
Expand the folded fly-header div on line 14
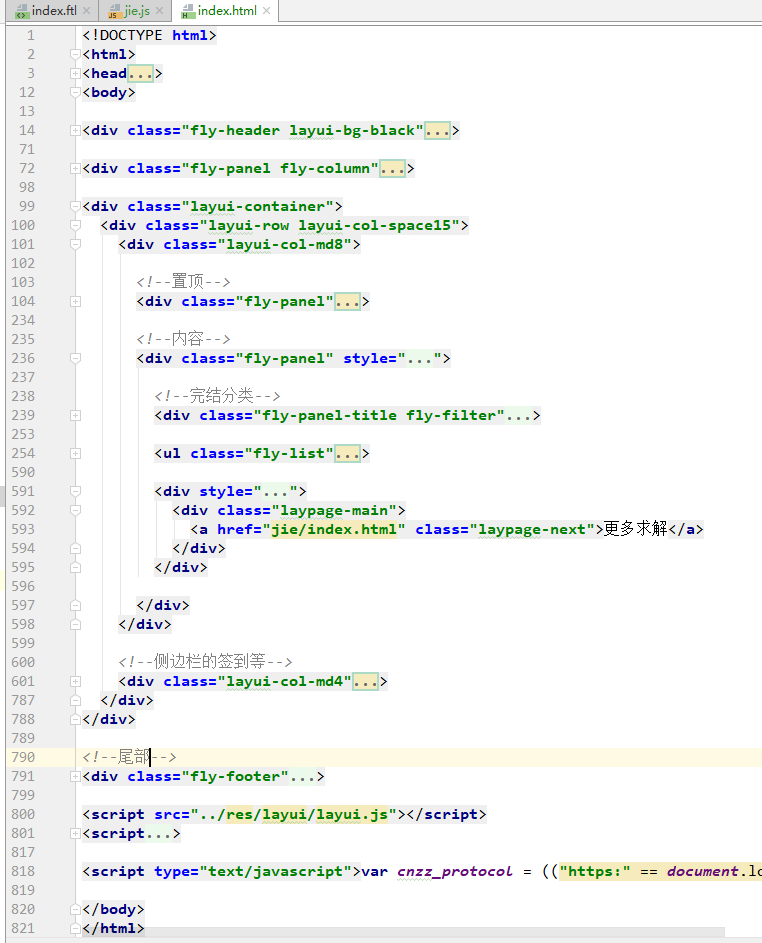[x=75, y=131]
